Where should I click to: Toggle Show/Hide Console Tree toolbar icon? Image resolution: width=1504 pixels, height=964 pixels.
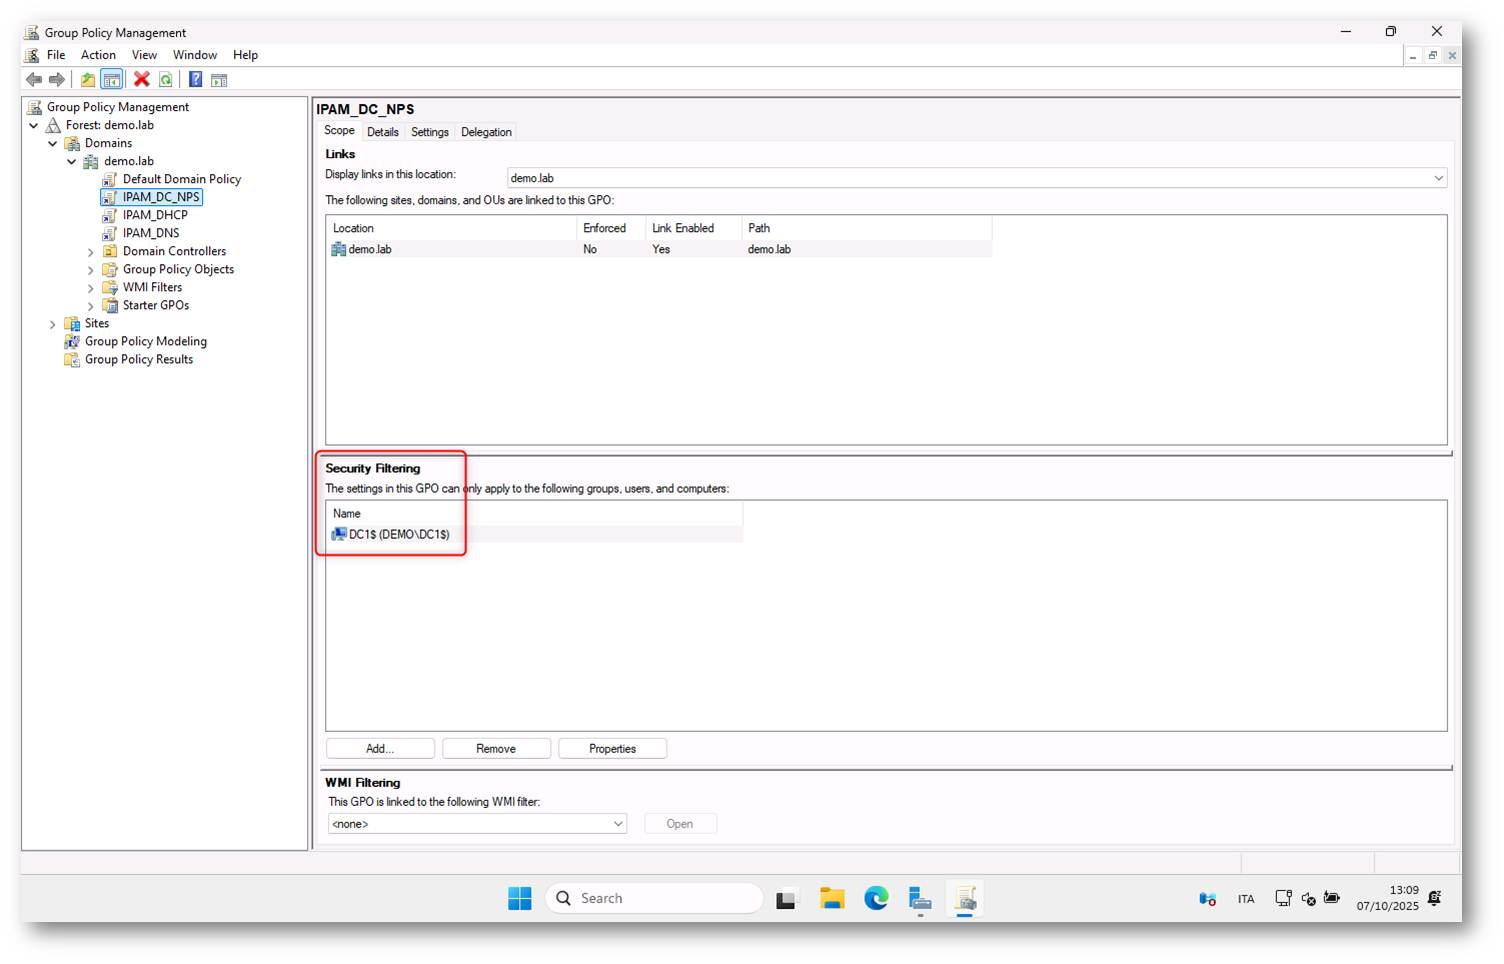pyautogui.click(x=112, y=79)
